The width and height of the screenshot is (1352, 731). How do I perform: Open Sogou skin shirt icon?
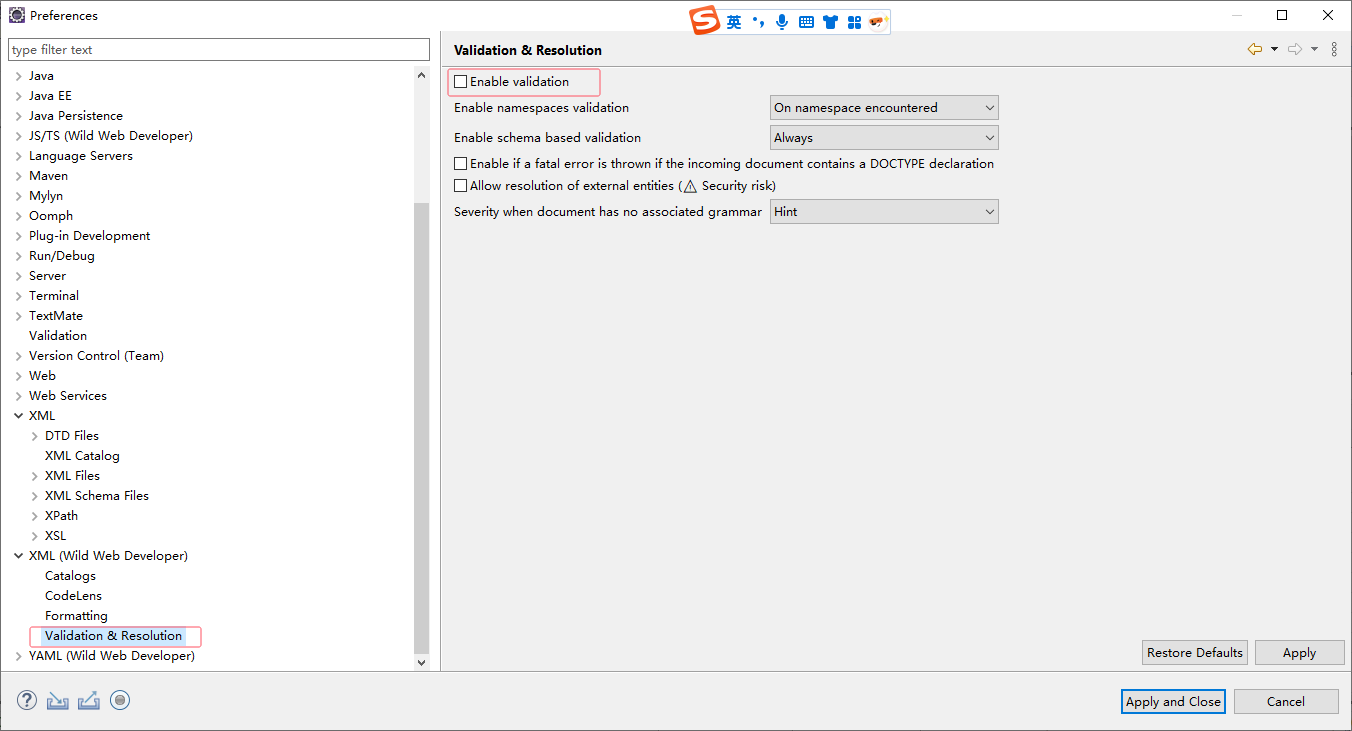(830, 22)
